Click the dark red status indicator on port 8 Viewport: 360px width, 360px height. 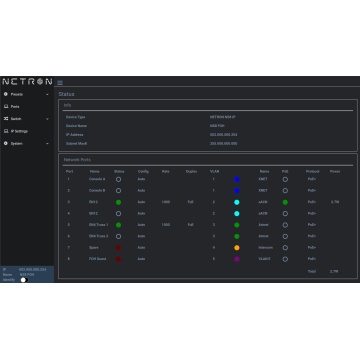118,259
